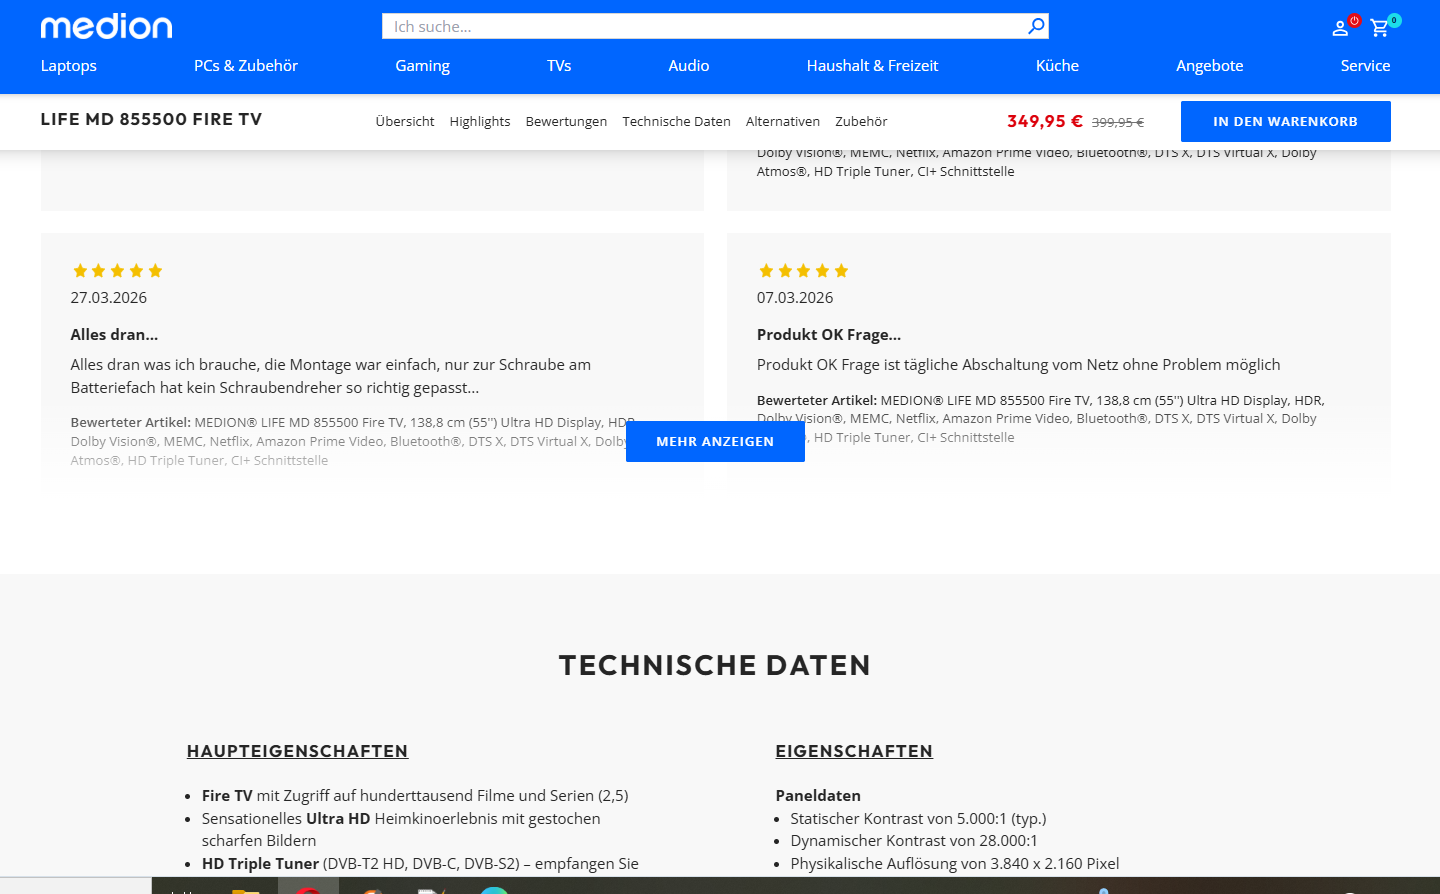Click the 'LIFE MD 855500 FIRE TV' product title
The height and width of the screenshot is (894, 1440).
coord(151,119)
